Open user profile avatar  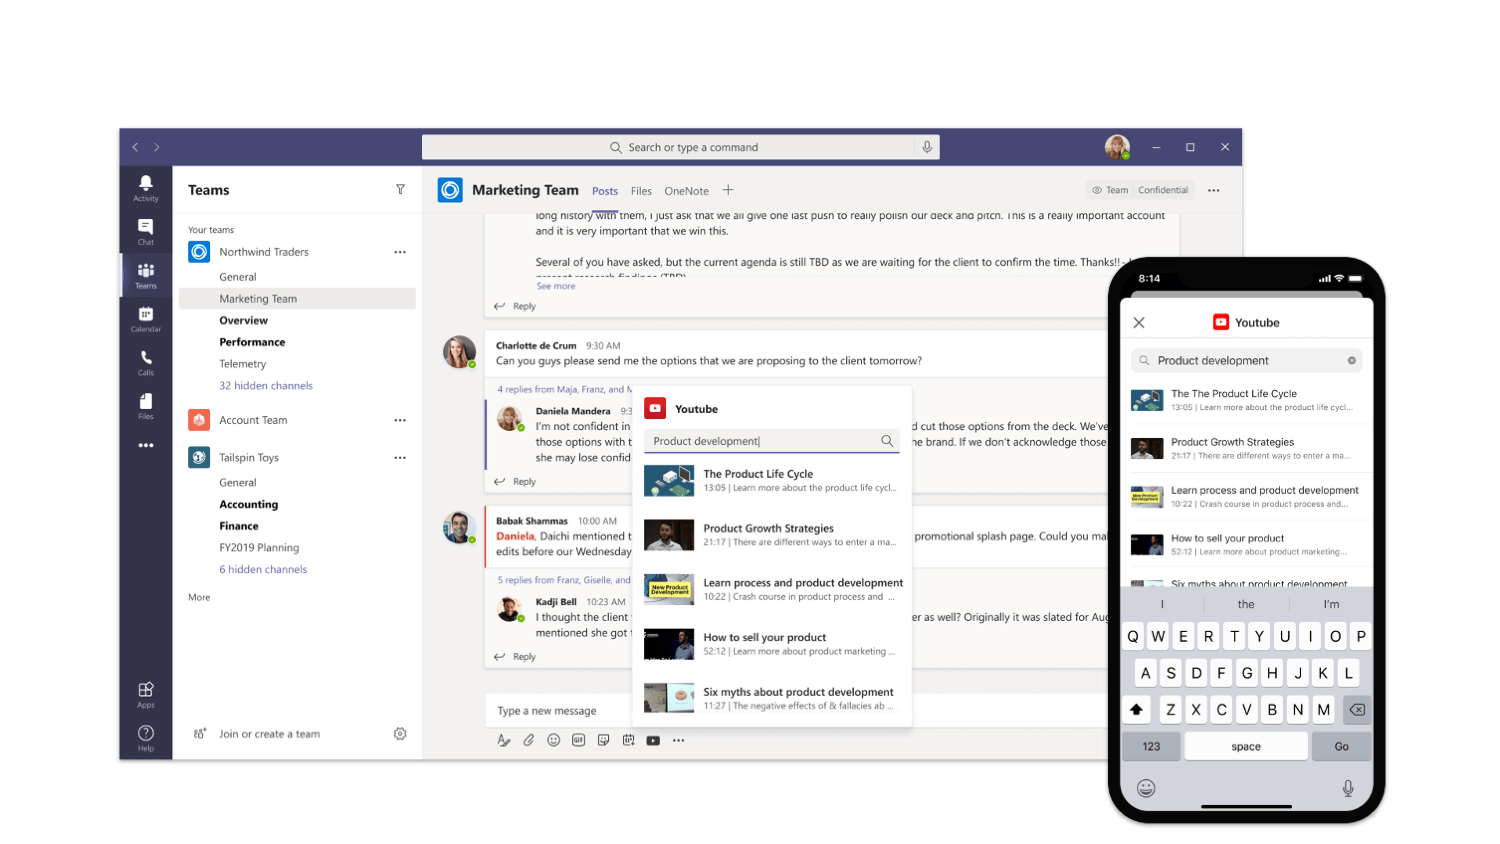(1117, 147)
